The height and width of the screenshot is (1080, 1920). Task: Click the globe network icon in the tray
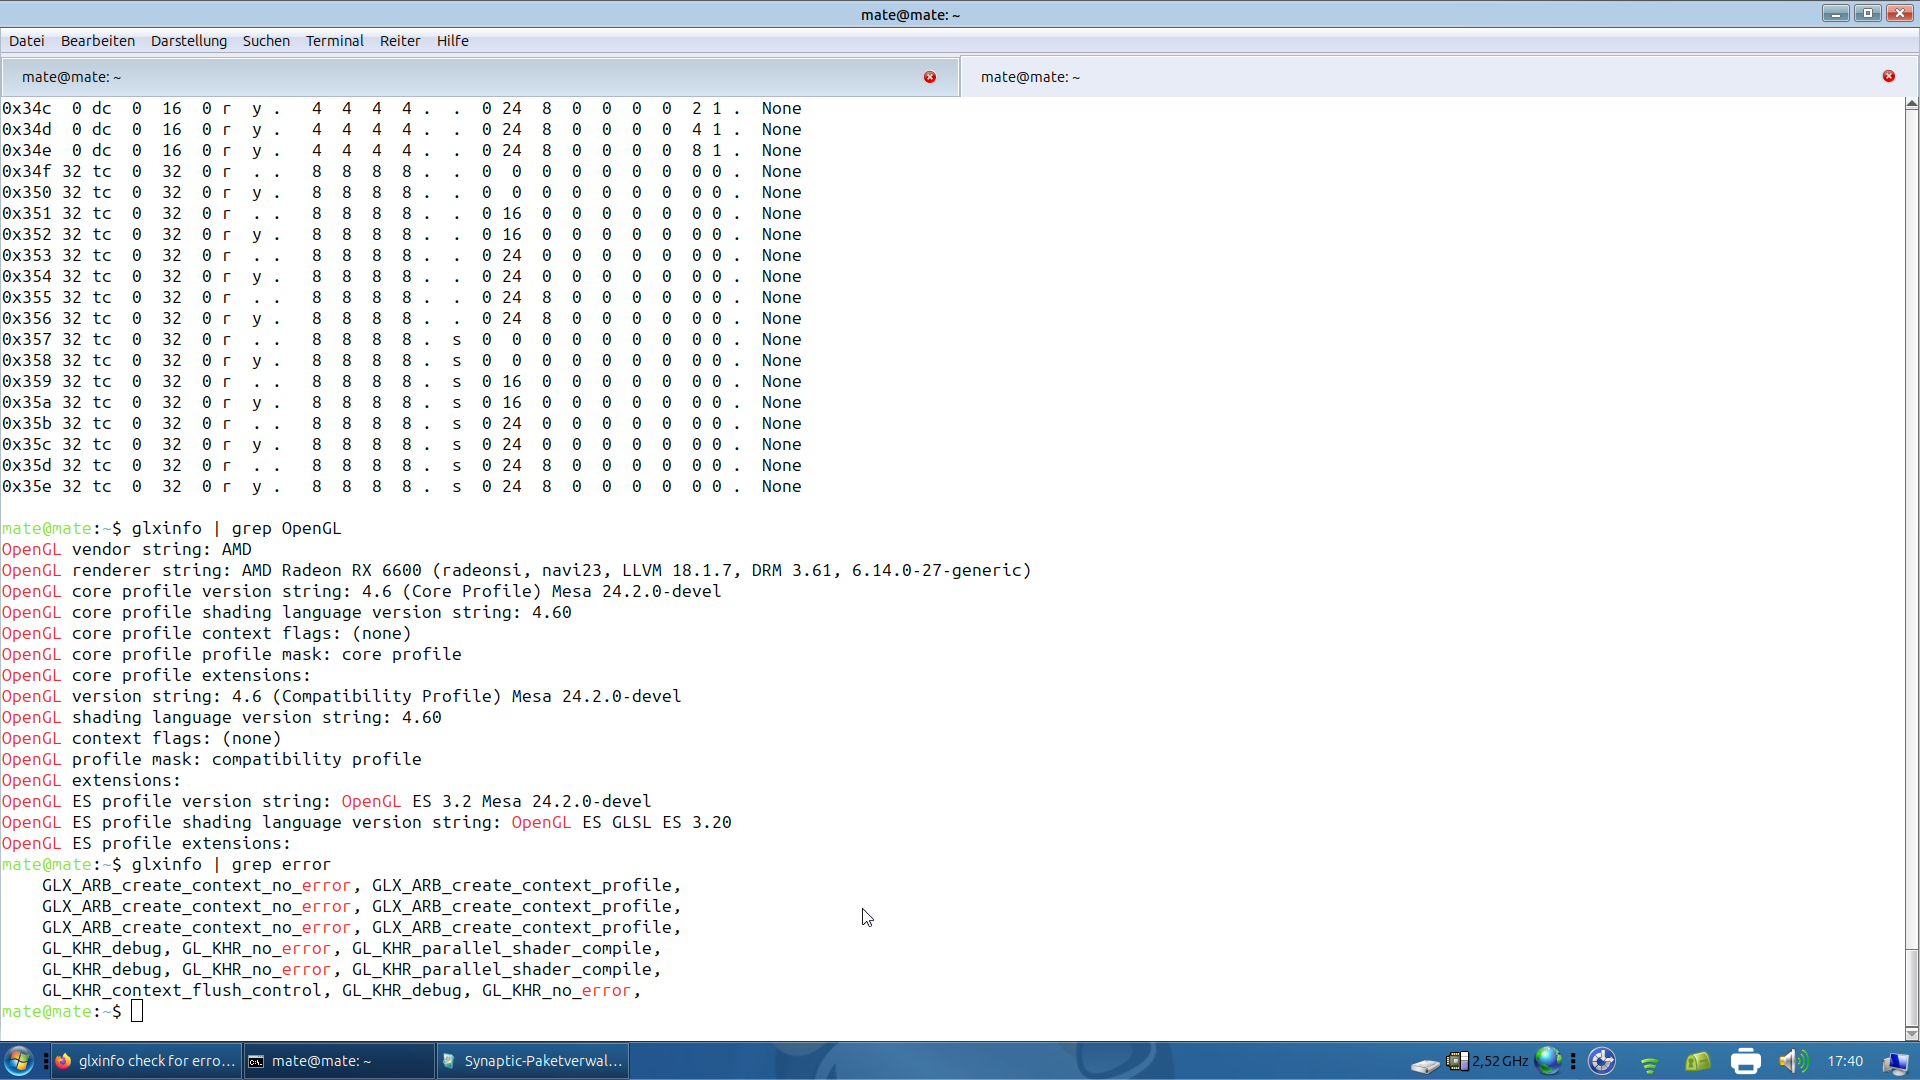(x=1547, y=1060)
